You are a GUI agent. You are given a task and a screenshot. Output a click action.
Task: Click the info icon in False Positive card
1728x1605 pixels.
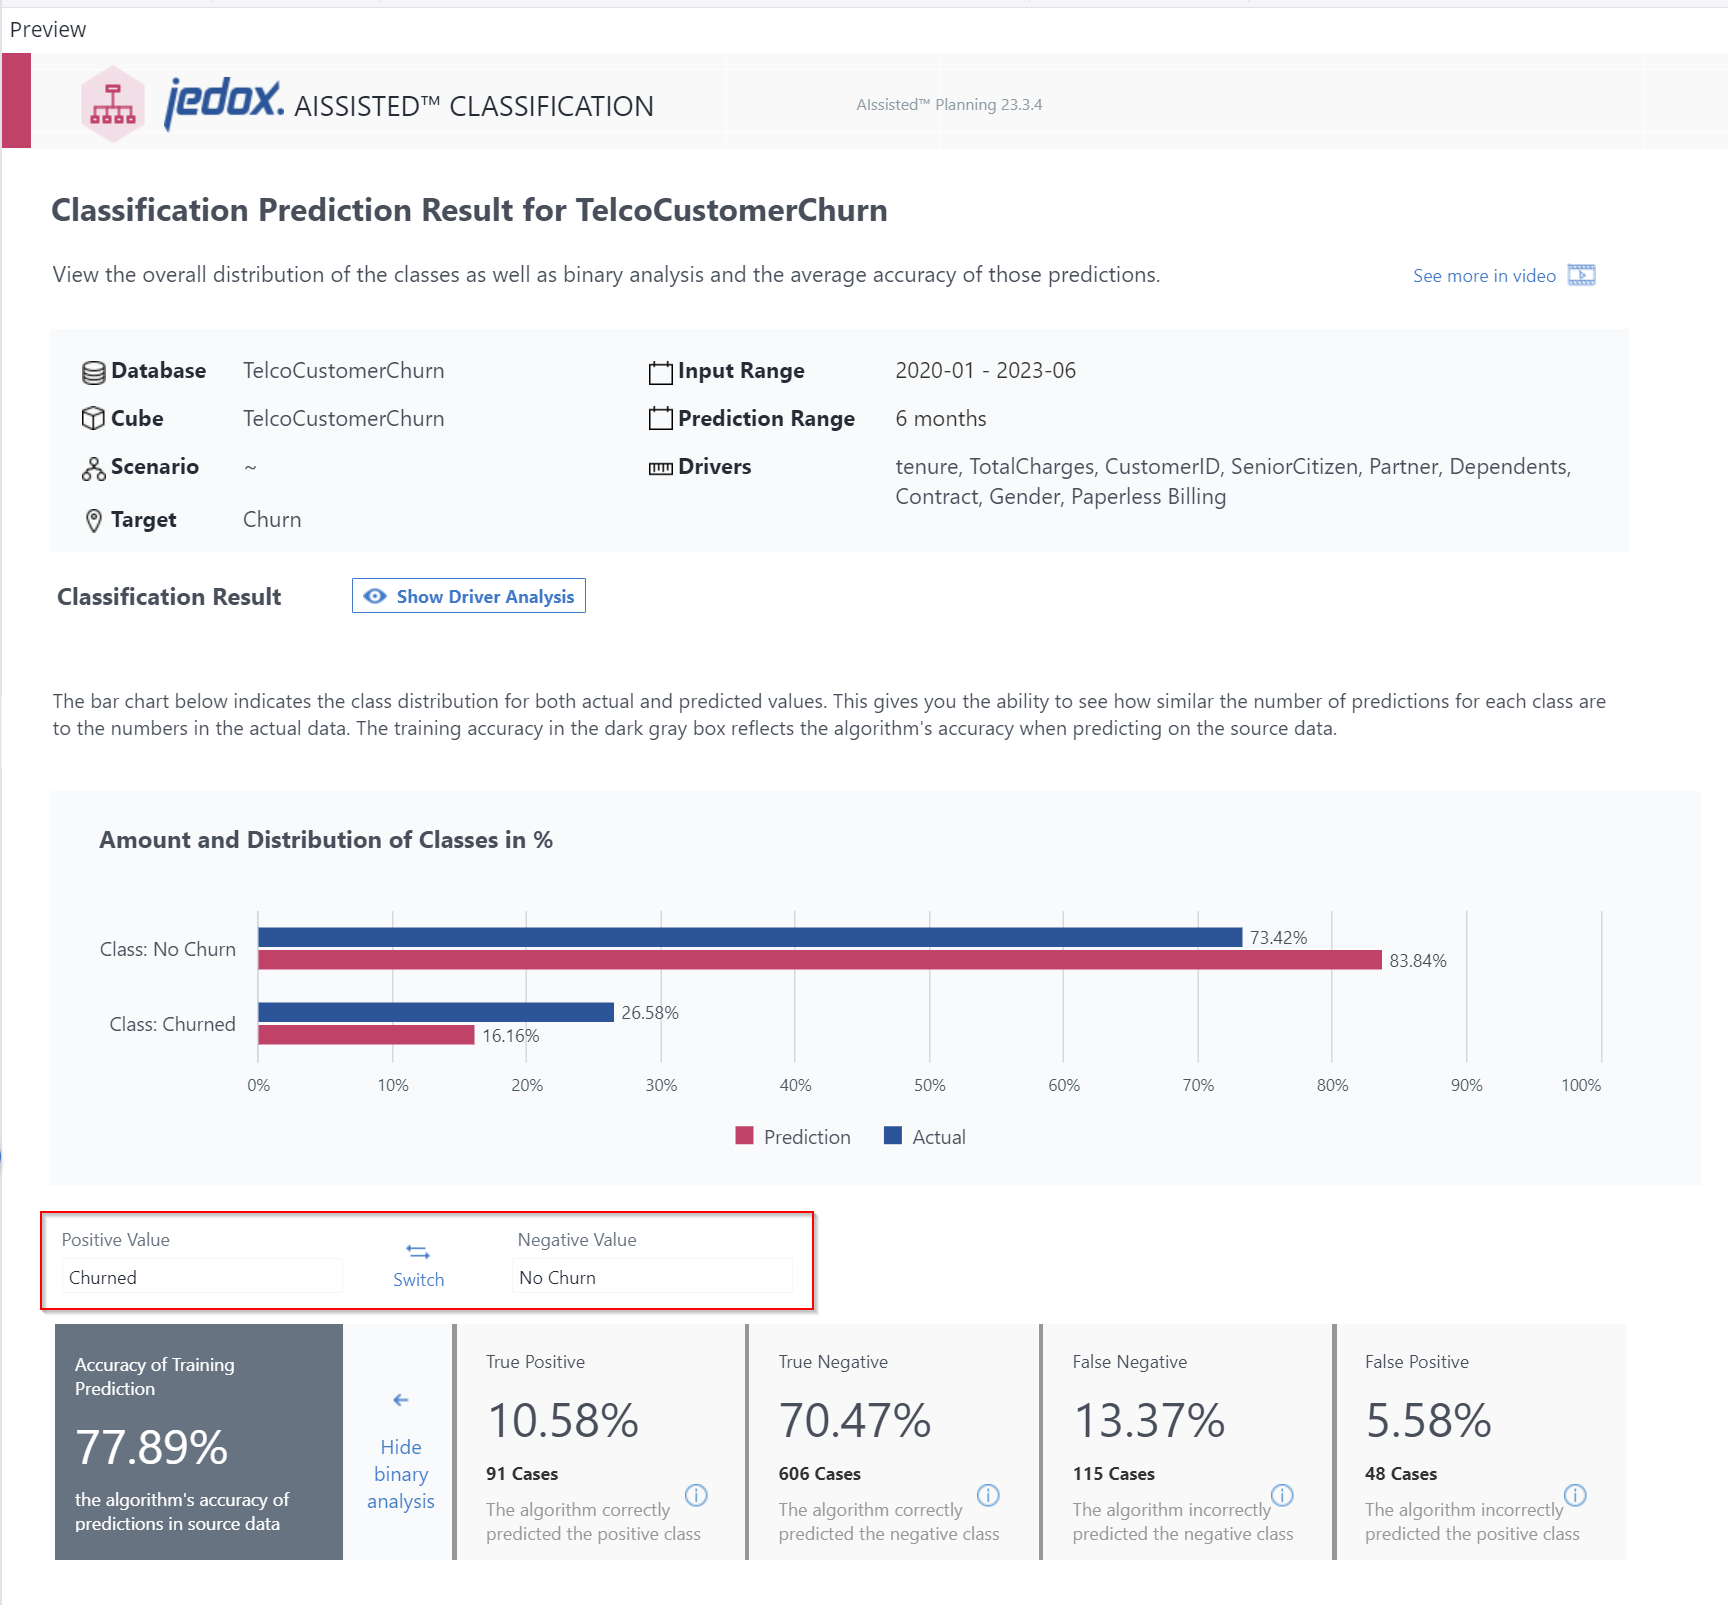[x=1575, y=1495]
